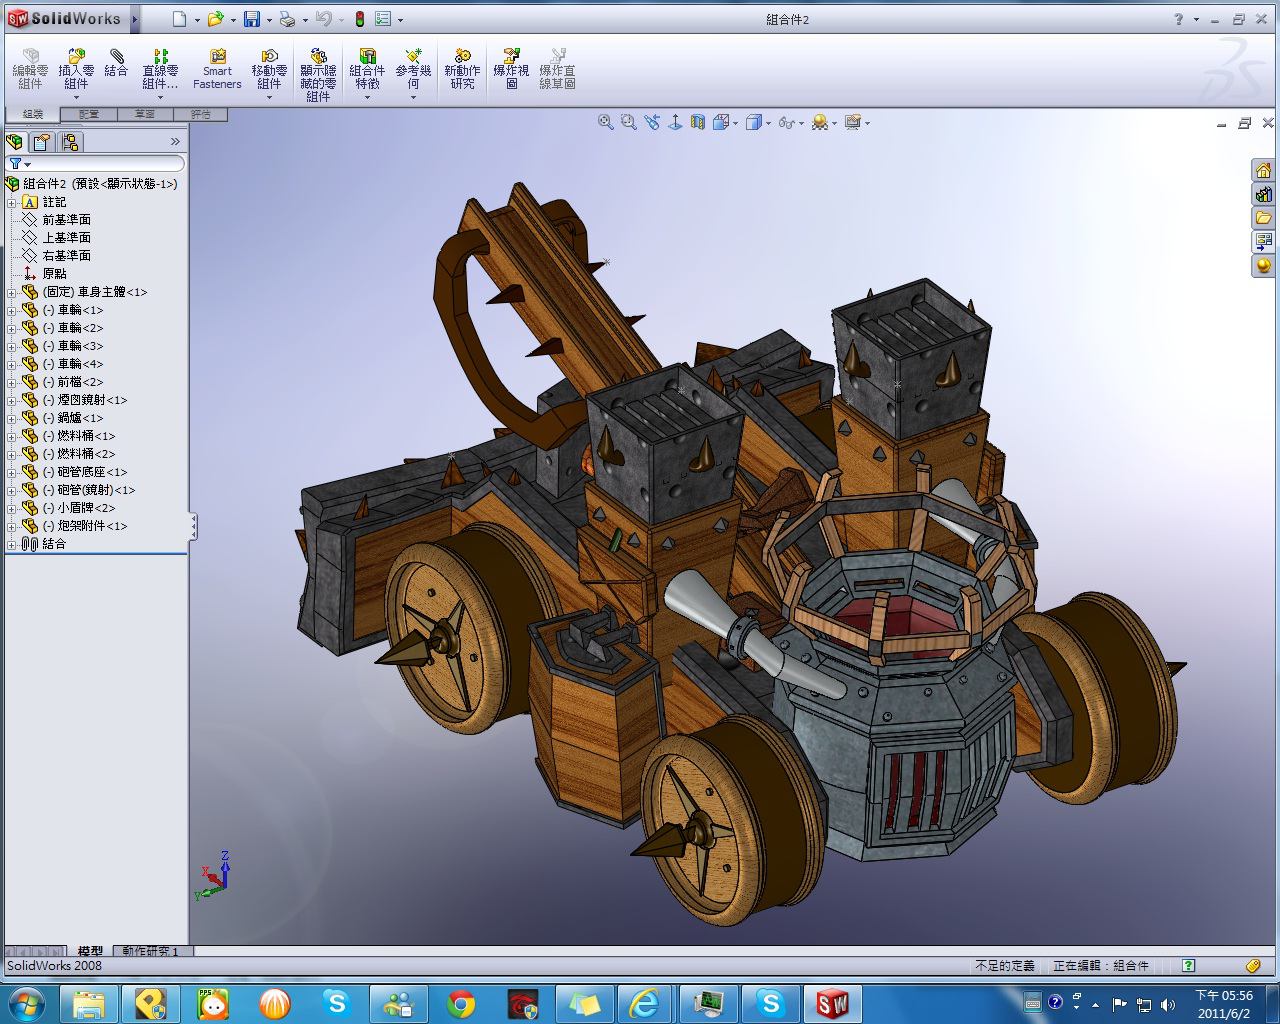This screenshot has height=1024, width=1280.
Task: Click Zoom to Fit magnifier icon
Action: click(605, 122)
